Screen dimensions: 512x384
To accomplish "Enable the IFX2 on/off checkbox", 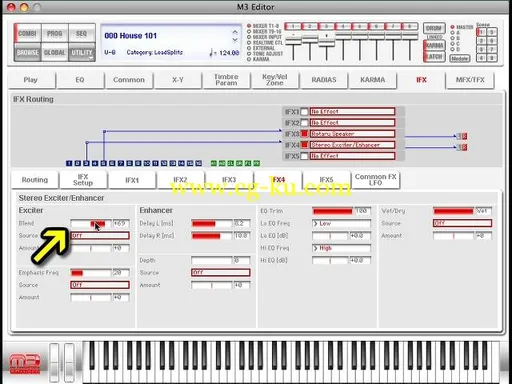I will [304, 123].
